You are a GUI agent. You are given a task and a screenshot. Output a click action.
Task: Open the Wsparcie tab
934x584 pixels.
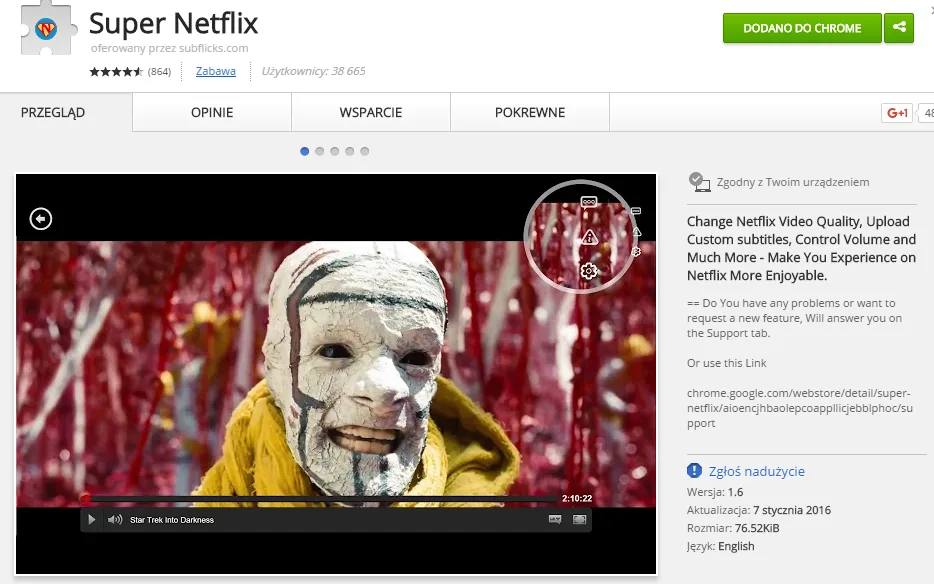tap(371, 112)
